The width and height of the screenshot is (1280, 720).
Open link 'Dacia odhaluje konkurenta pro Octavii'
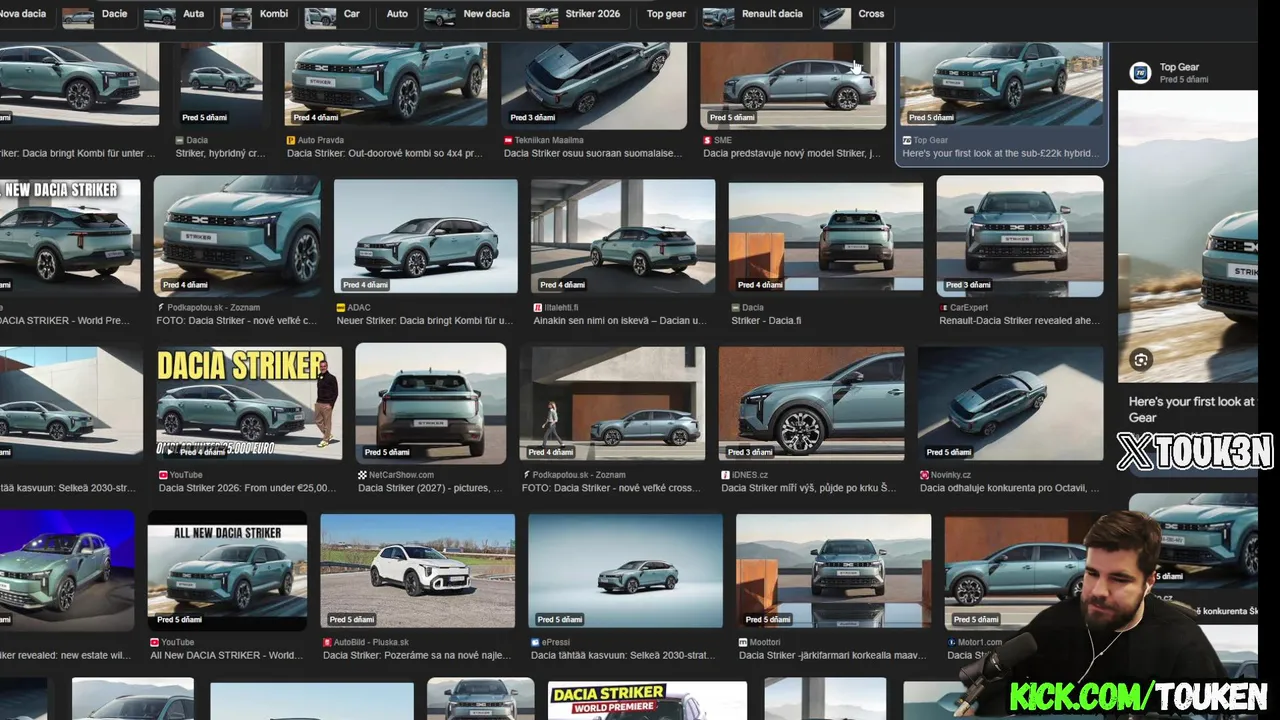[1009, 488]
